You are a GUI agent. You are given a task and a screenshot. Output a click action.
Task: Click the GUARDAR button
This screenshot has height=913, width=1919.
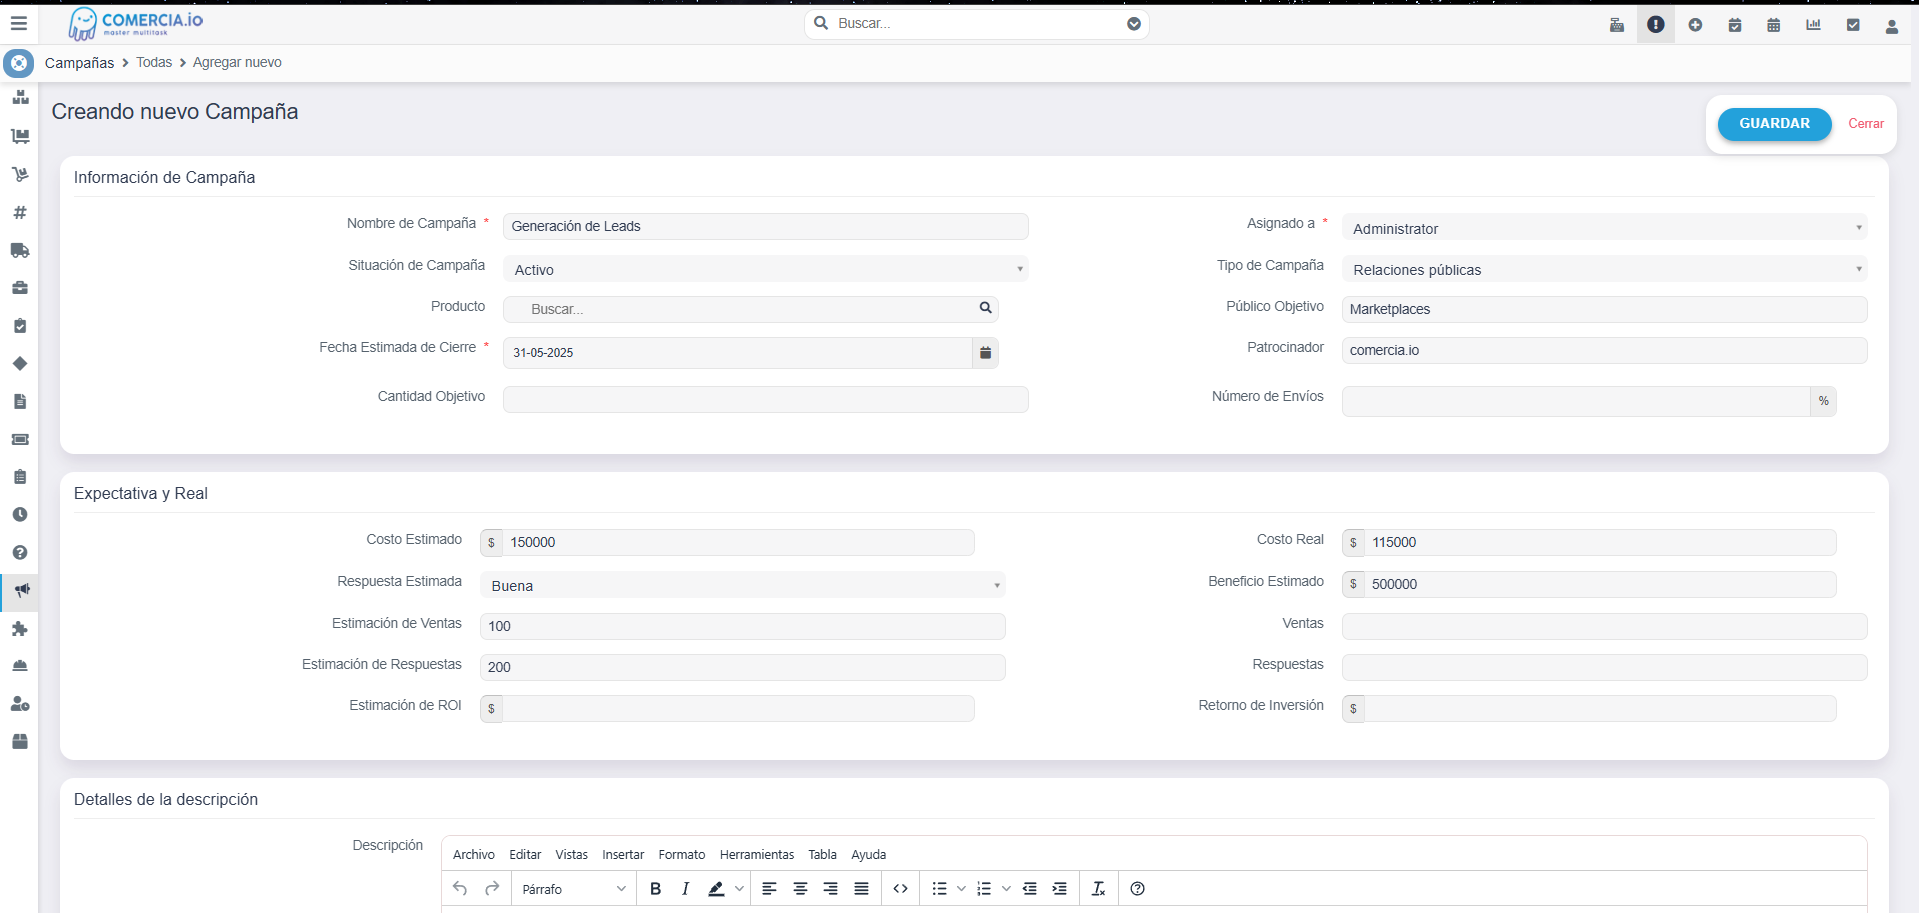(1774, 124)
